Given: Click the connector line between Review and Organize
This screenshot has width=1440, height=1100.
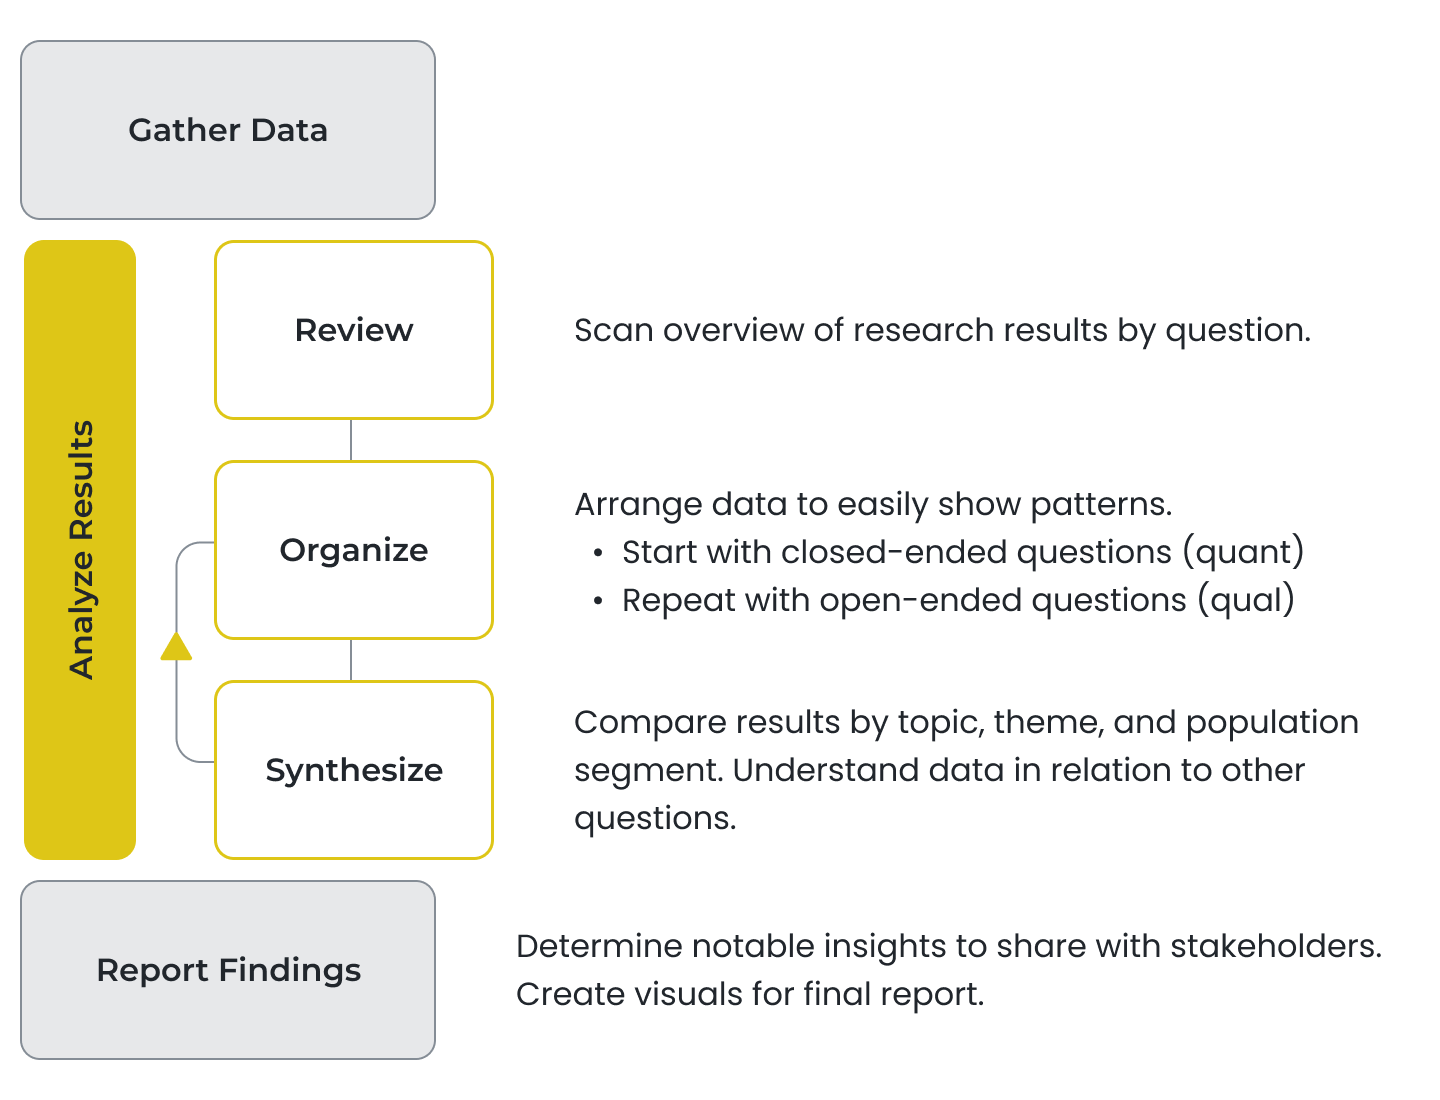Looking at the screenshot, I should pos(351,440).
